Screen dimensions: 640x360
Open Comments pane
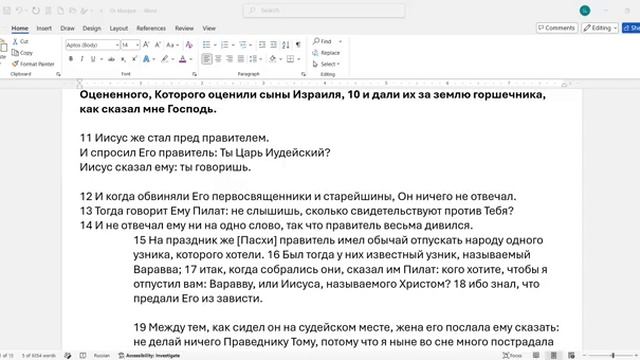(x=557, y=28)
